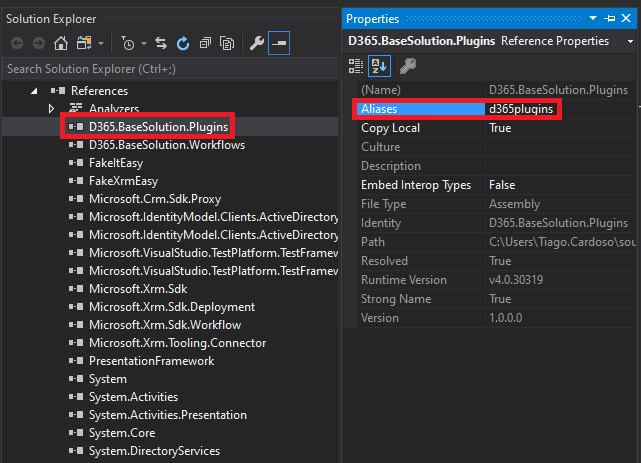Select the Copy Local property row
641x463 pixels.
pyautogui.click(x=389, y=128)
